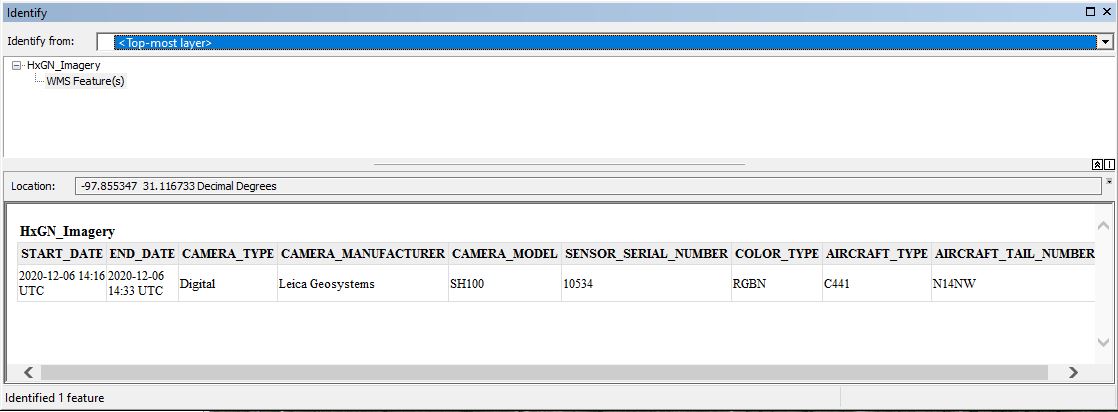Close the Identify window

tap(1106, 12)
